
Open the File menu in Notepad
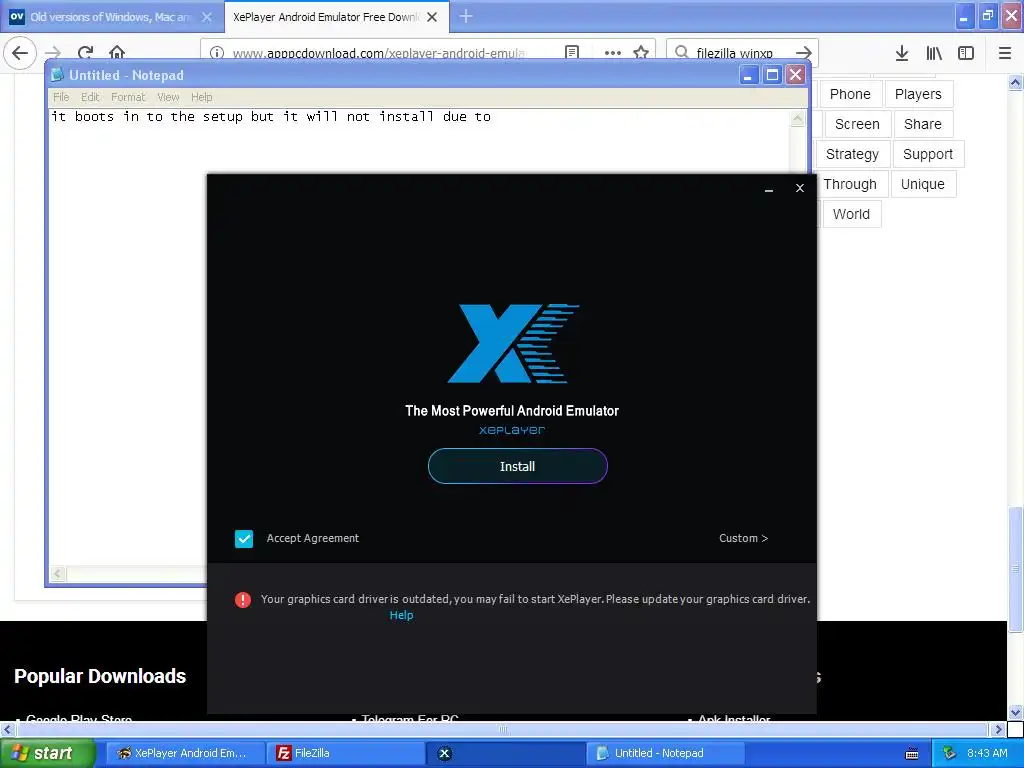tap(61, 97)
